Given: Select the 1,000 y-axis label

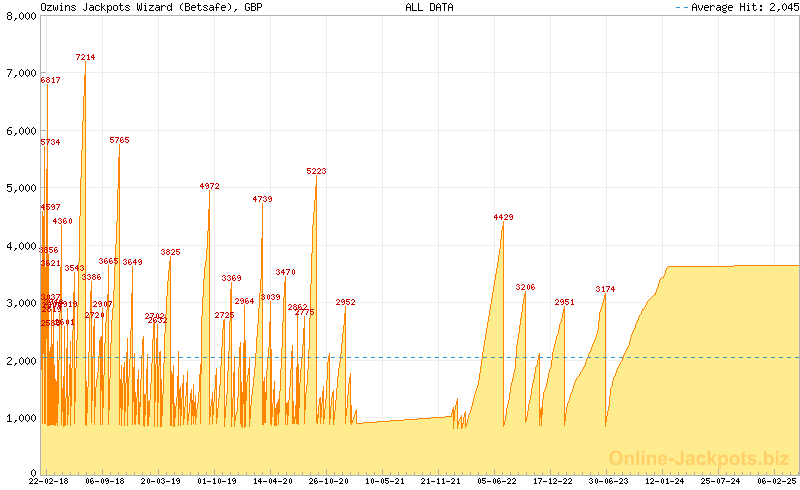Looking at the screenshot, I should [18, 418].
